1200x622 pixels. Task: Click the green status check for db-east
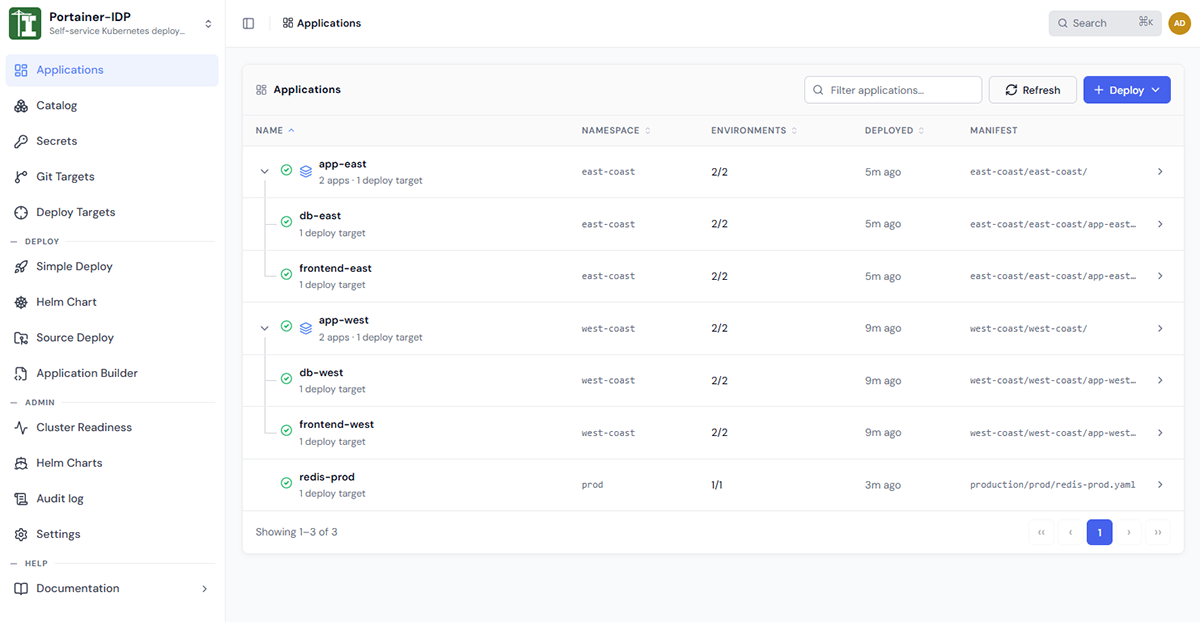pyautogui.click(x=286, y=223)
